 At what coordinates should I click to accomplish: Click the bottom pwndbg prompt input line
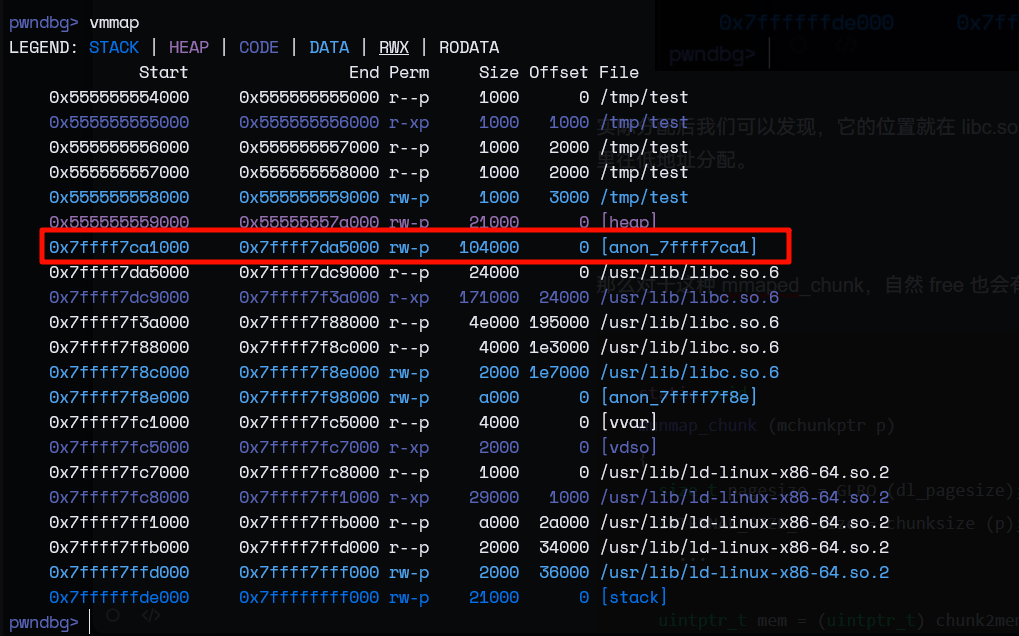pos(300,622)
